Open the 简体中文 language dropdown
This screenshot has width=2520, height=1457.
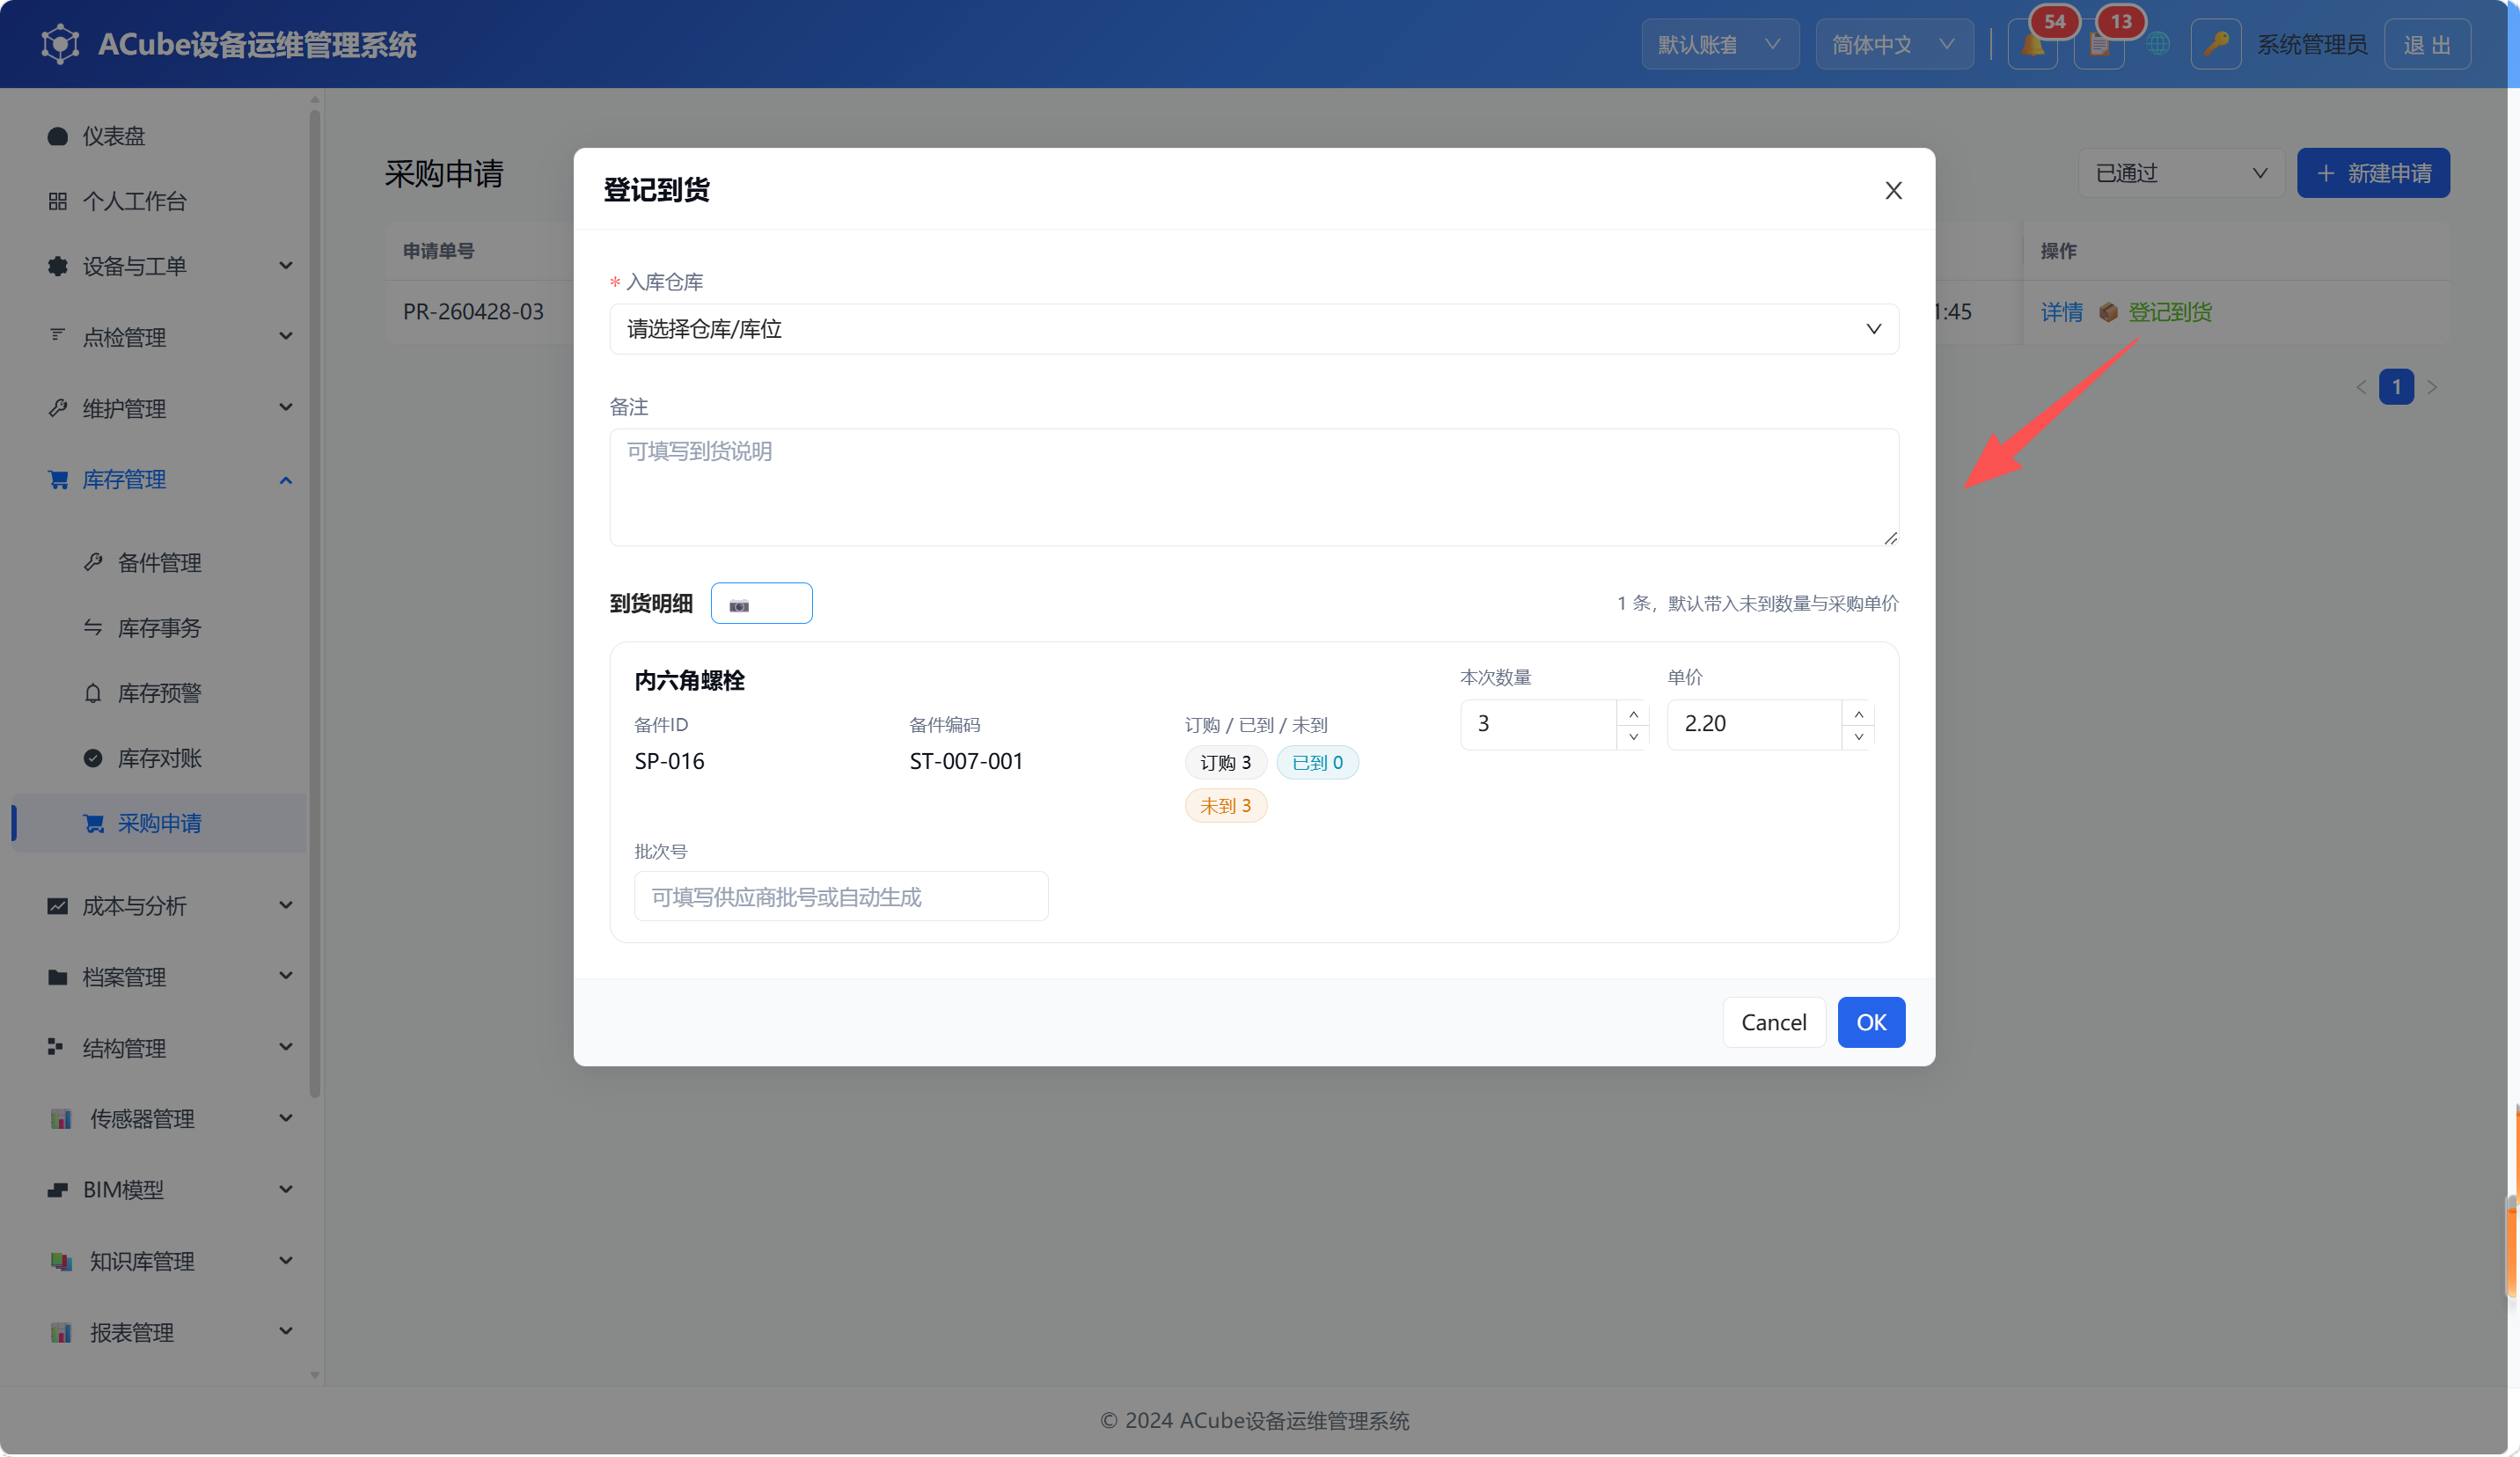(1894, 45)
